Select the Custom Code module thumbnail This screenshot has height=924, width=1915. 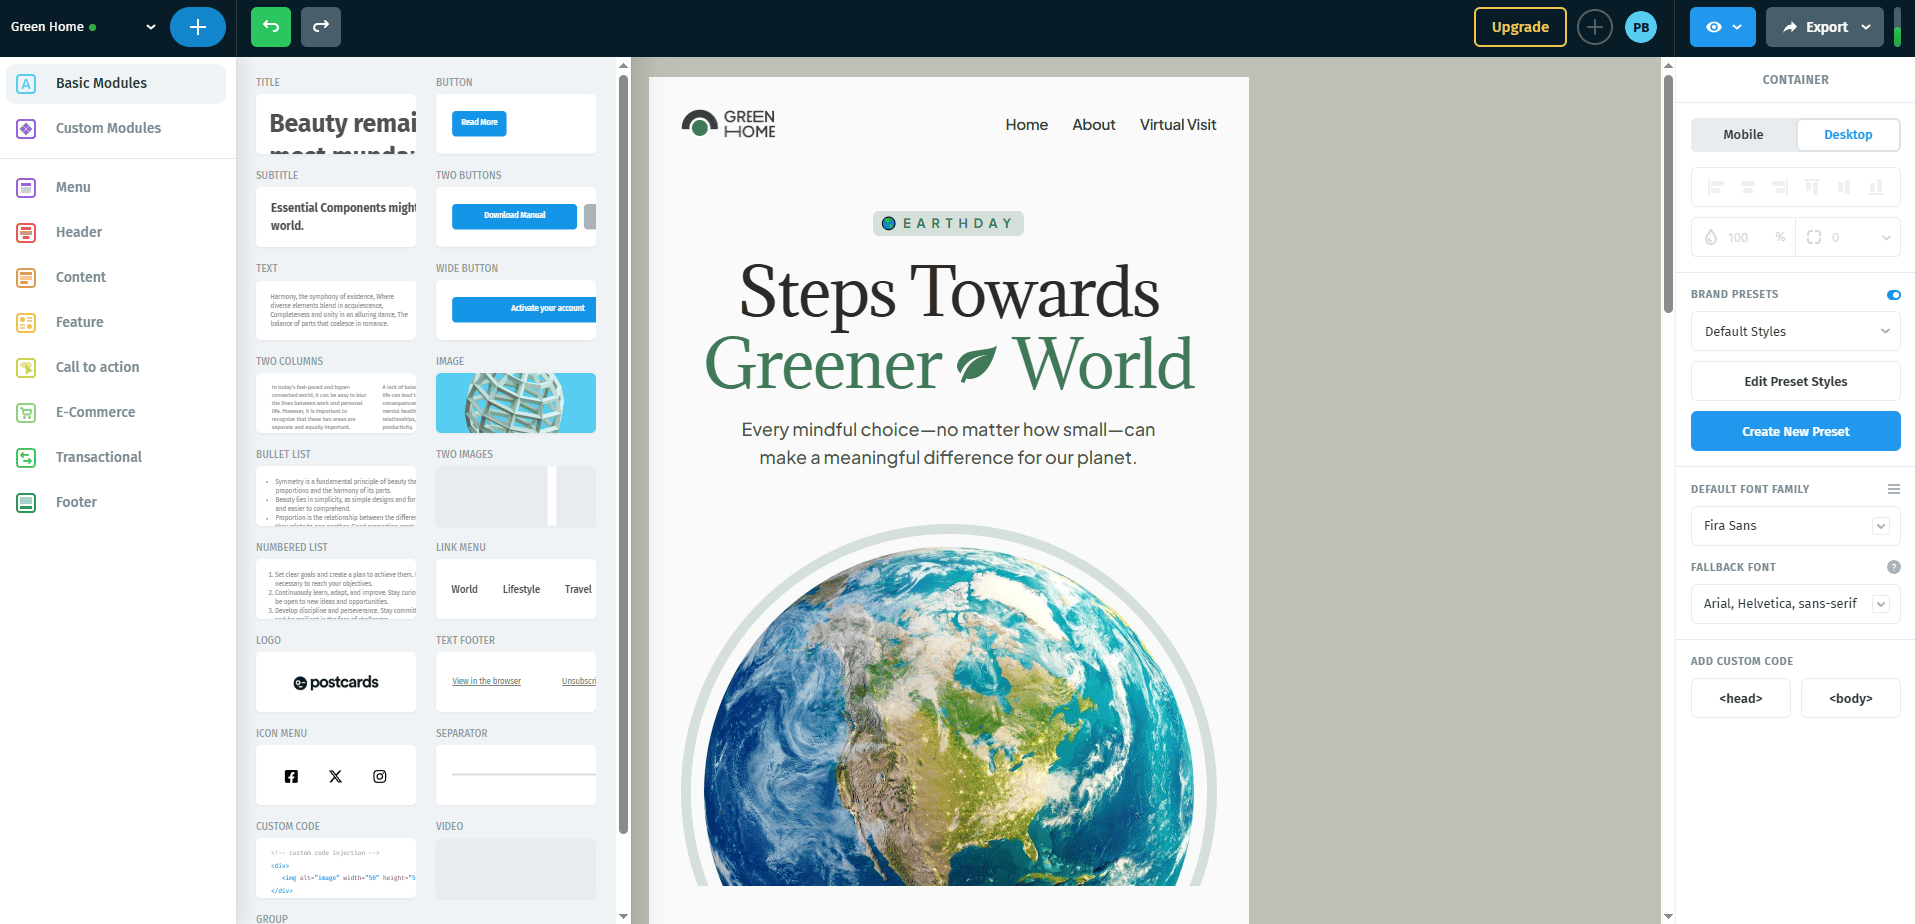(x=336, y=868)
